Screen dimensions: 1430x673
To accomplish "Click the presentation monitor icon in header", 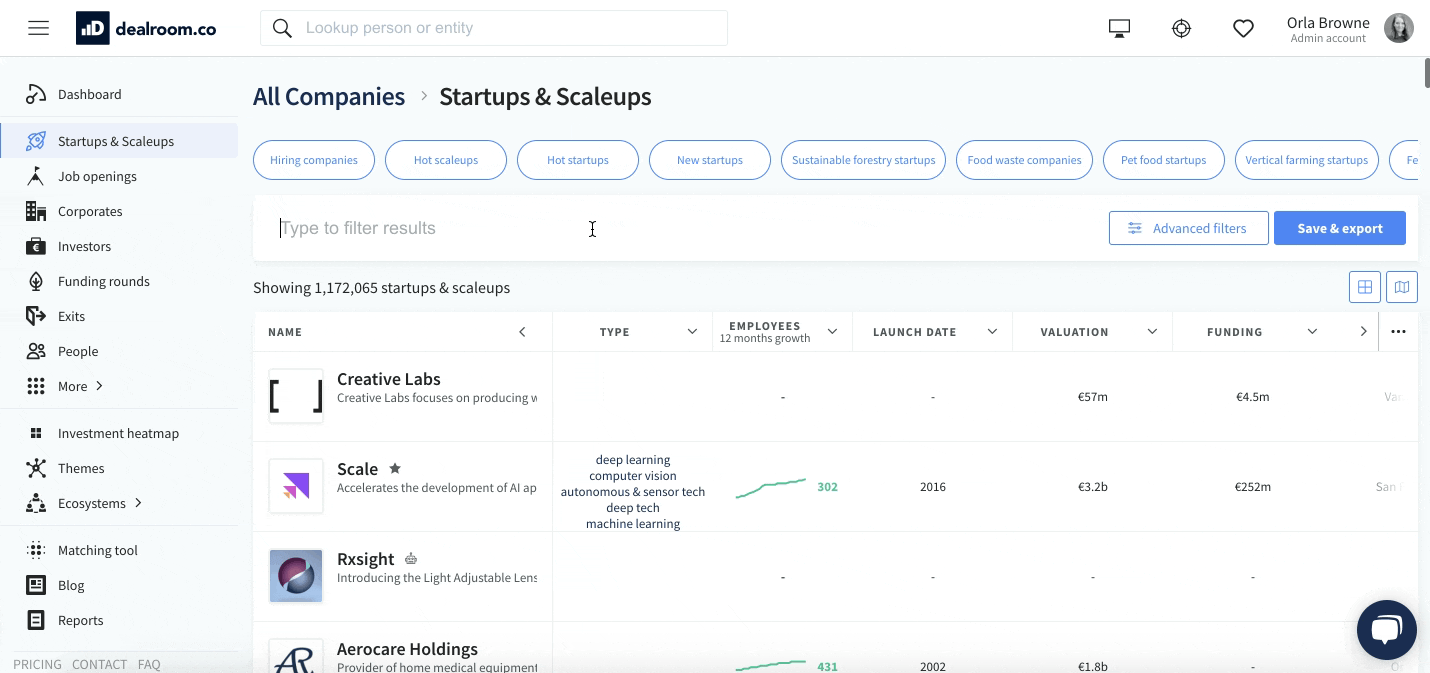I will (1119, 29).
